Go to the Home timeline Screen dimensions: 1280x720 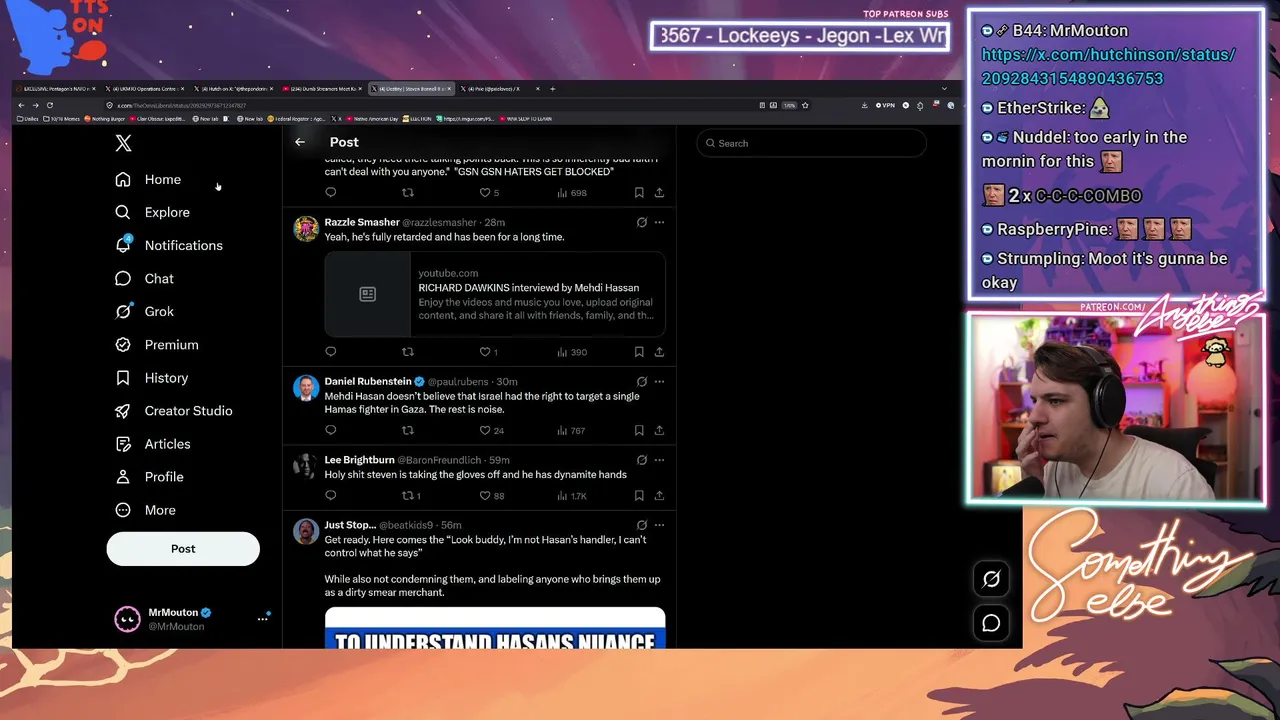click(x=148, y=180)
